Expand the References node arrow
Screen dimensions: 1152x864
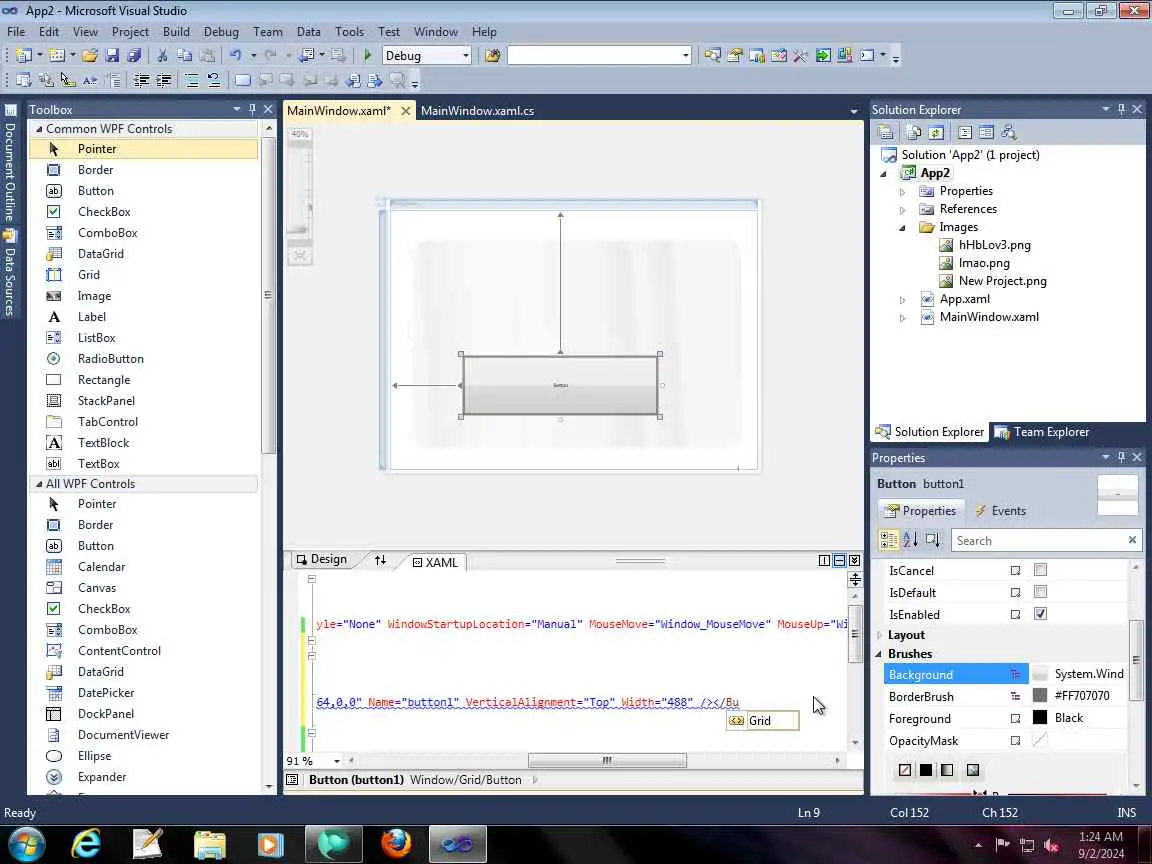coord(903,209)
